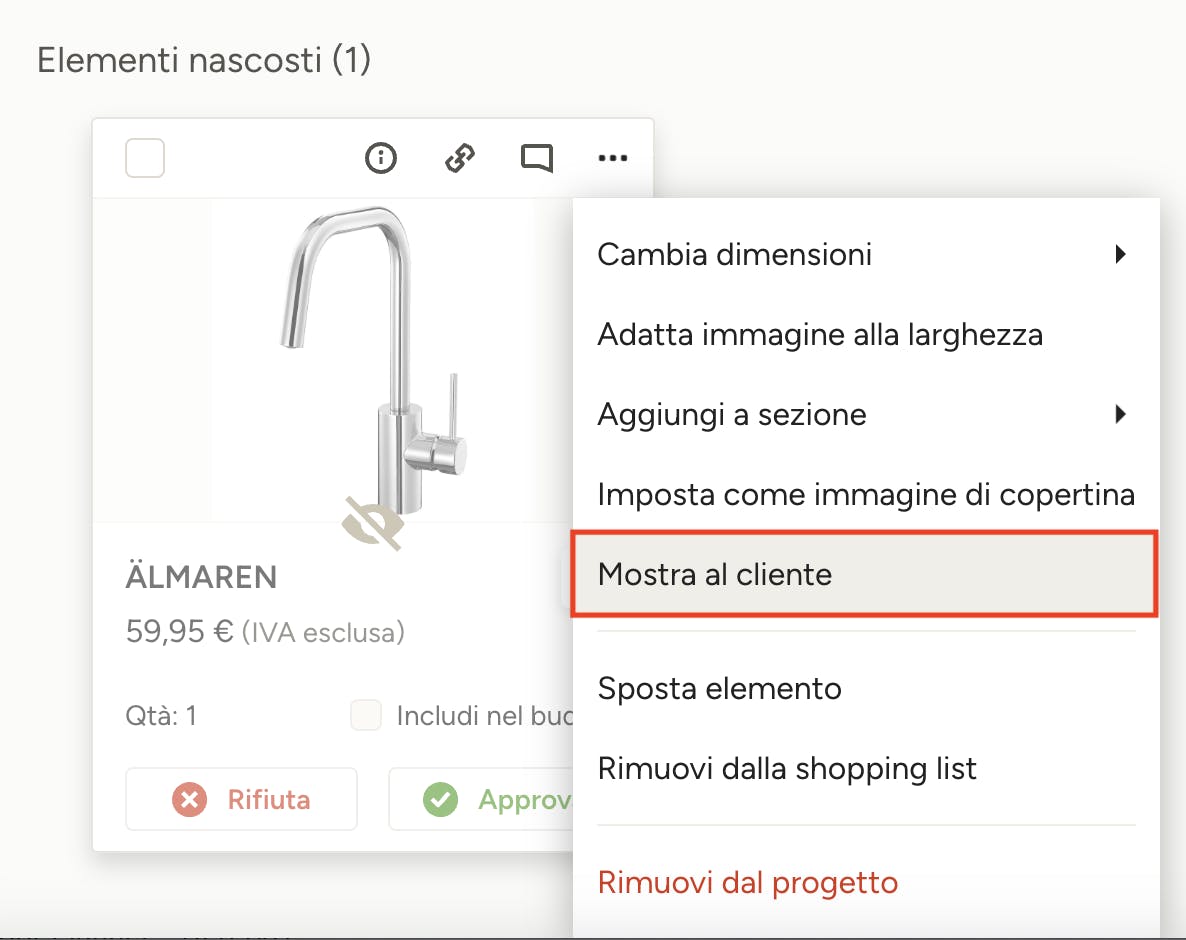Click the green check Approva icon
1186x940 pixels.
point(440,799)
